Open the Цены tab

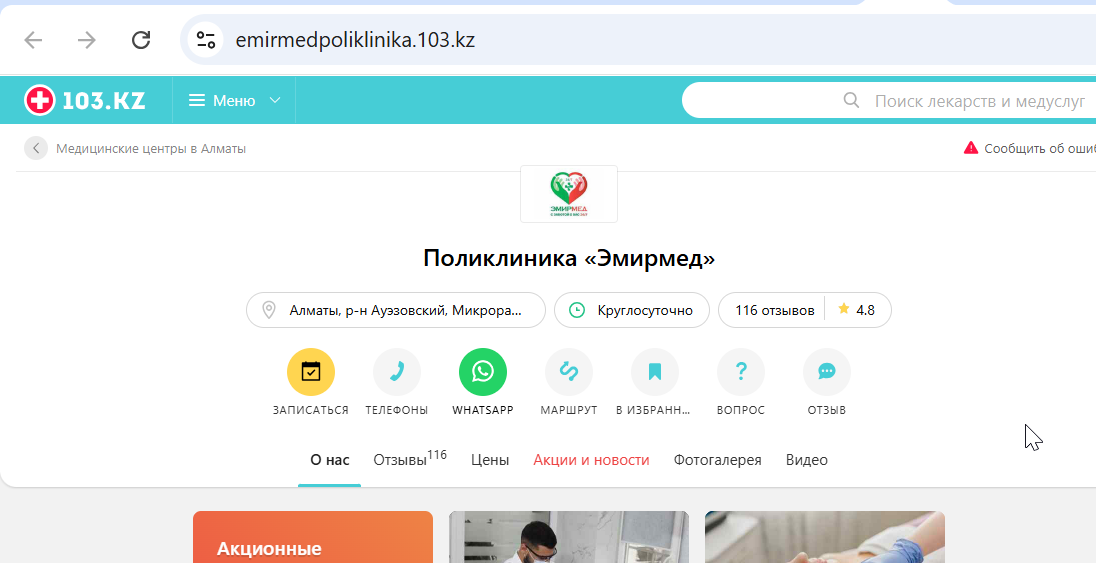490,460
